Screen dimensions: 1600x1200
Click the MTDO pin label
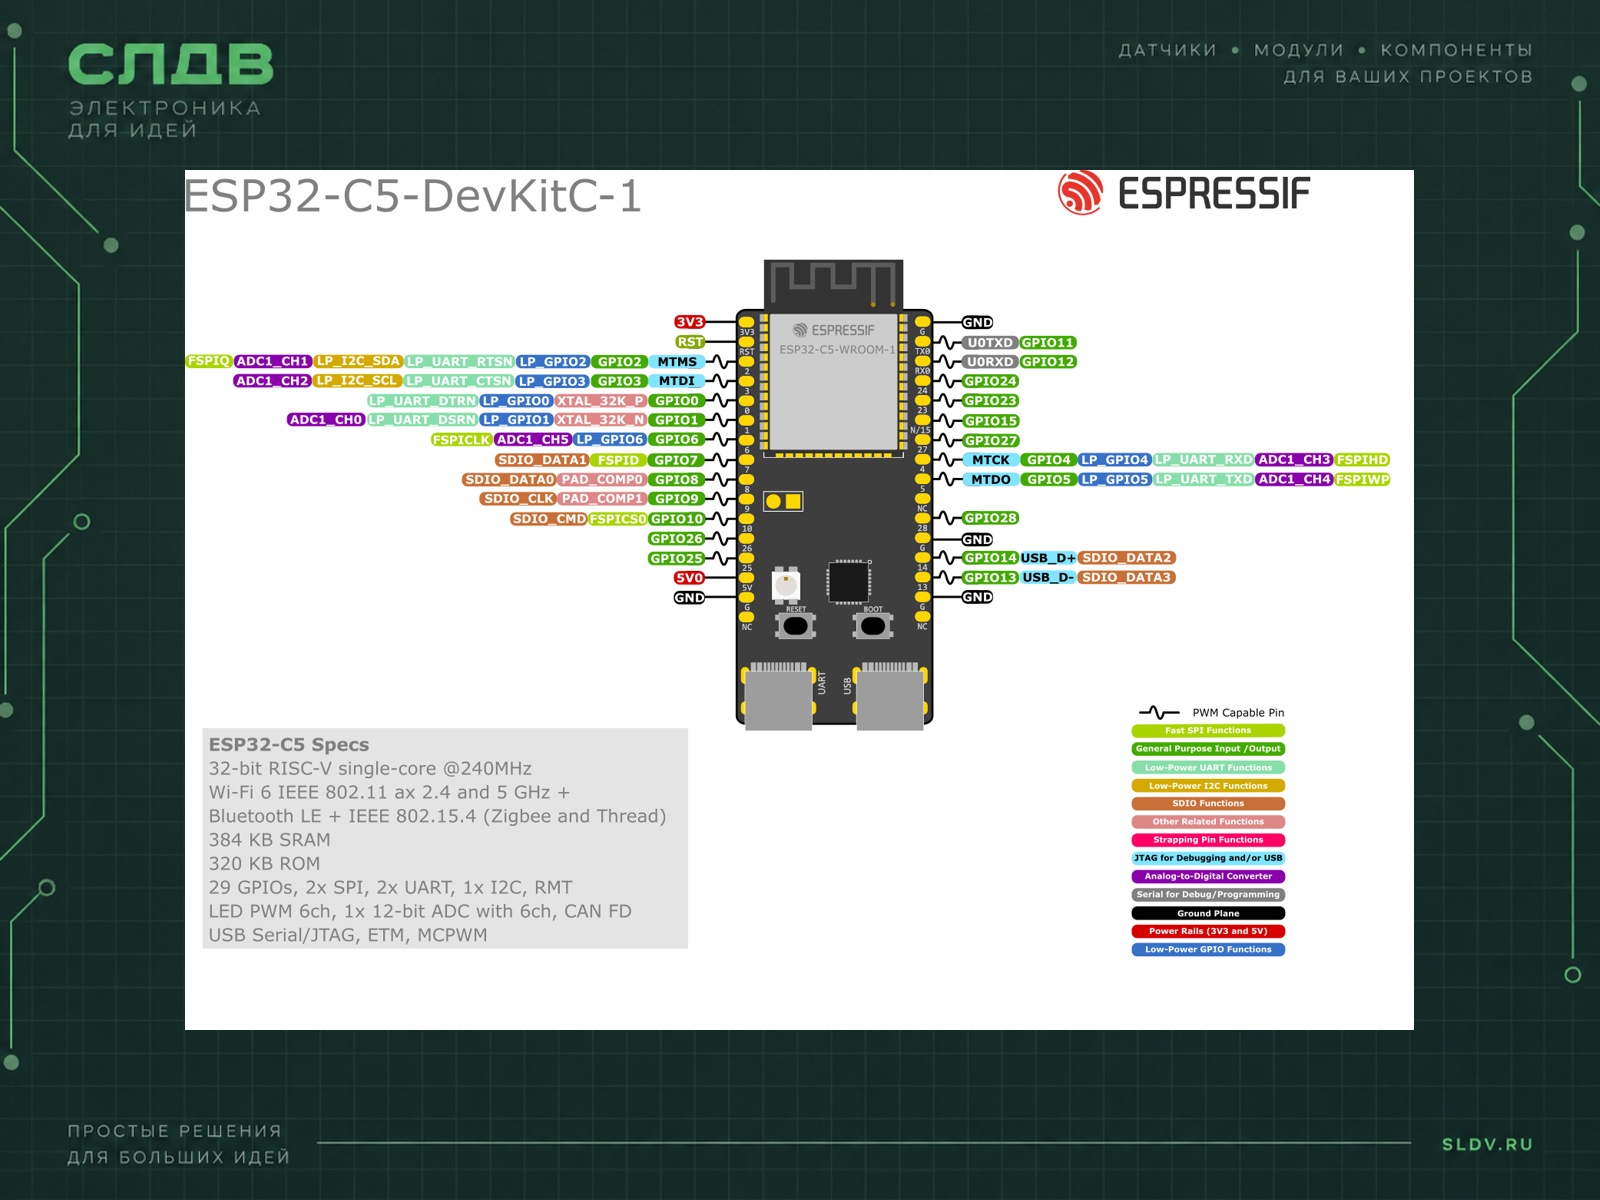pyautogui.click(x=991, y=480)
